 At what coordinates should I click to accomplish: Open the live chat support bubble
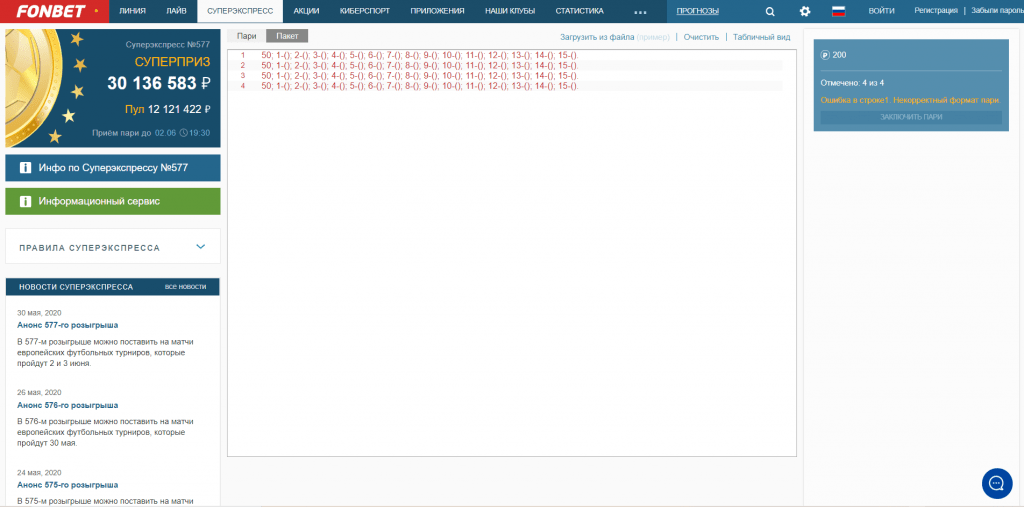point(997,483)
